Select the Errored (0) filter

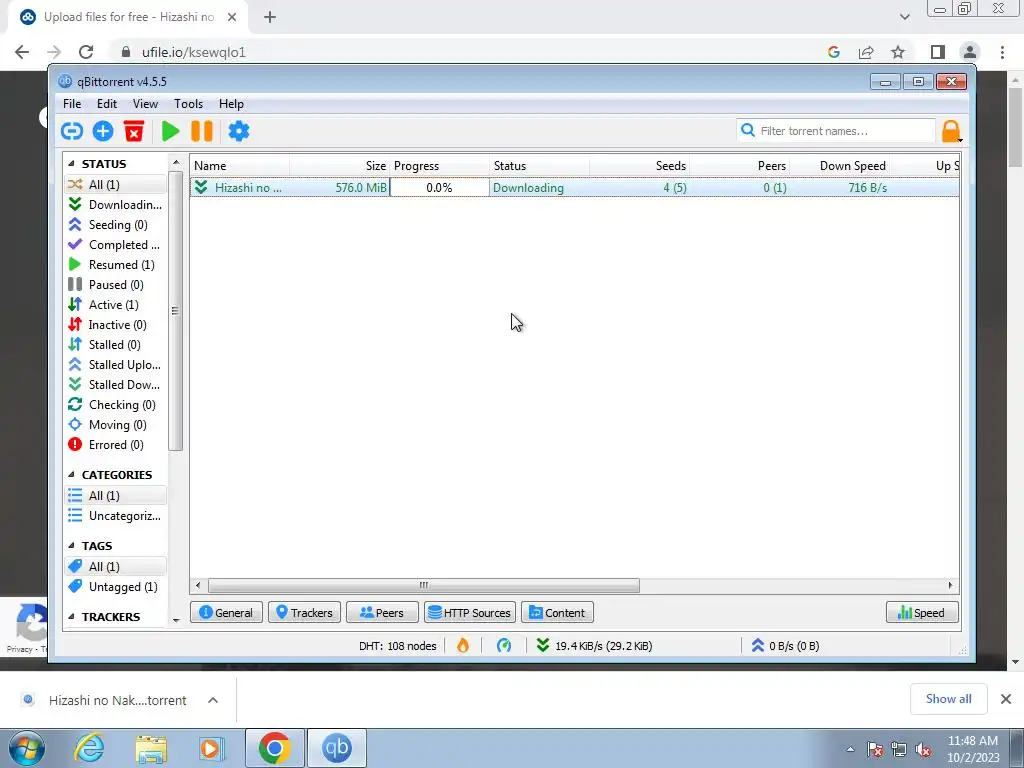(x=116, y=445)
